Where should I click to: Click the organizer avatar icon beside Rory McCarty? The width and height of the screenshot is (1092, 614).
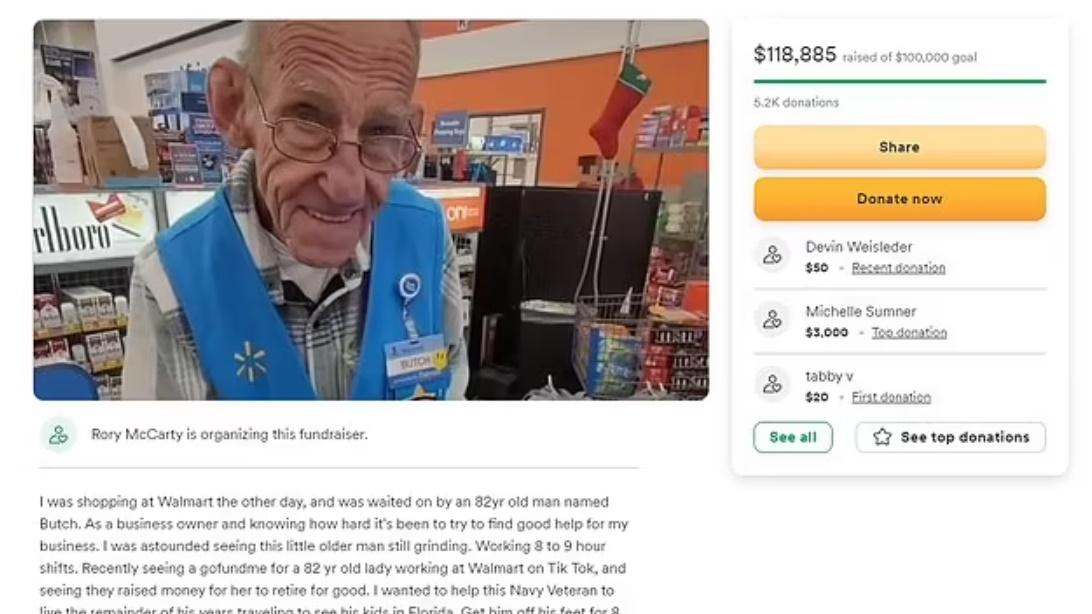tap(58, 435)
